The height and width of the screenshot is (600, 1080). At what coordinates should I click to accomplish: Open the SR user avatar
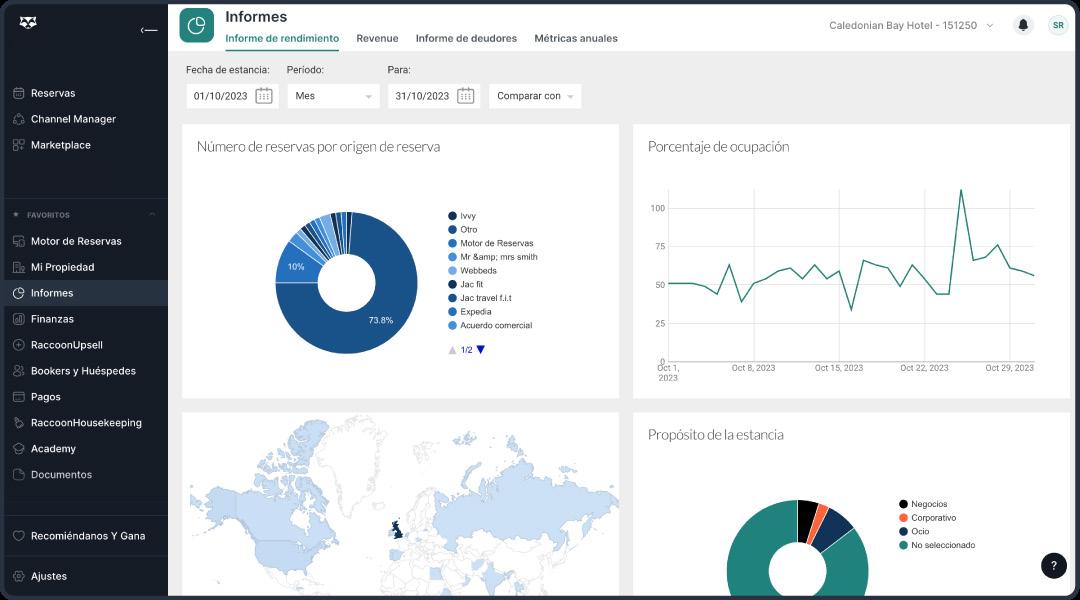(x=1057, y=25)
